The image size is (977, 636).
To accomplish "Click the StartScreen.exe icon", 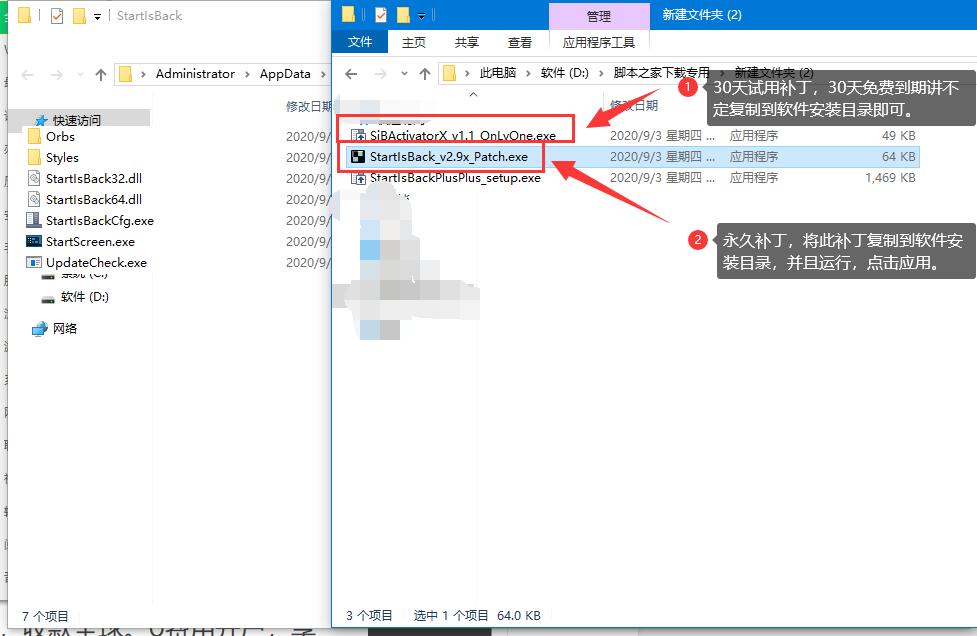I will pos(34,241).
